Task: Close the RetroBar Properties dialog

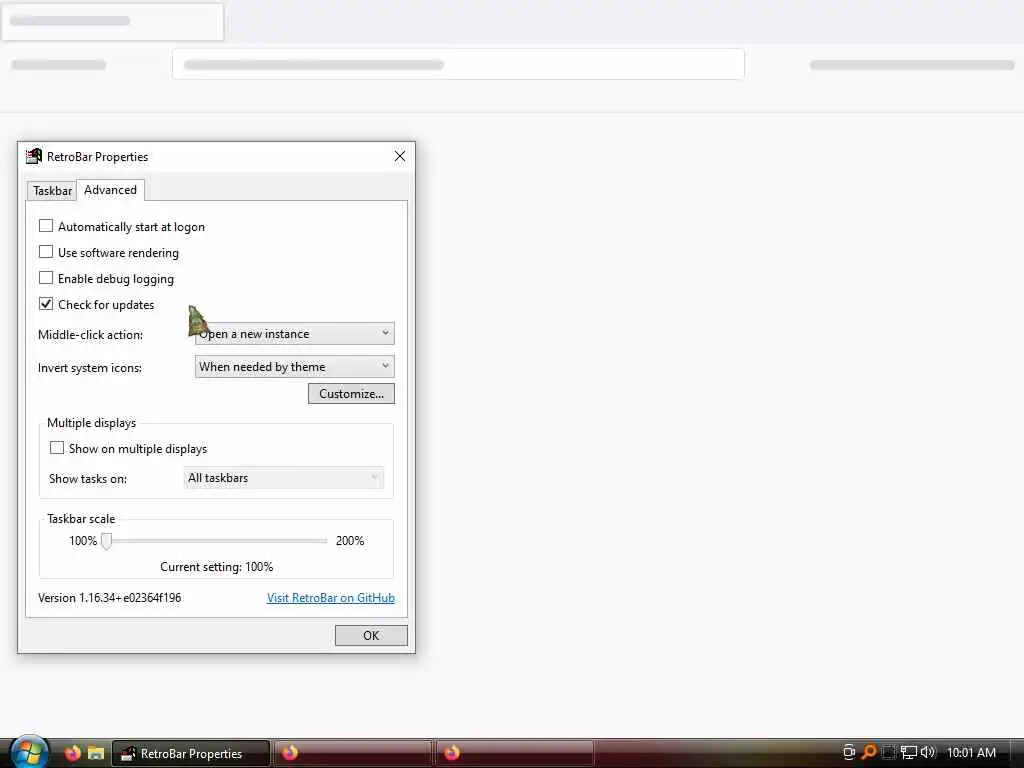Action: point(400,156)
